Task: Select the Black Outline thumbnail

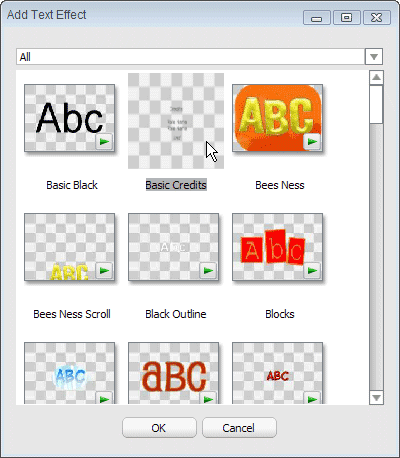Action: (x=174, y=247)
